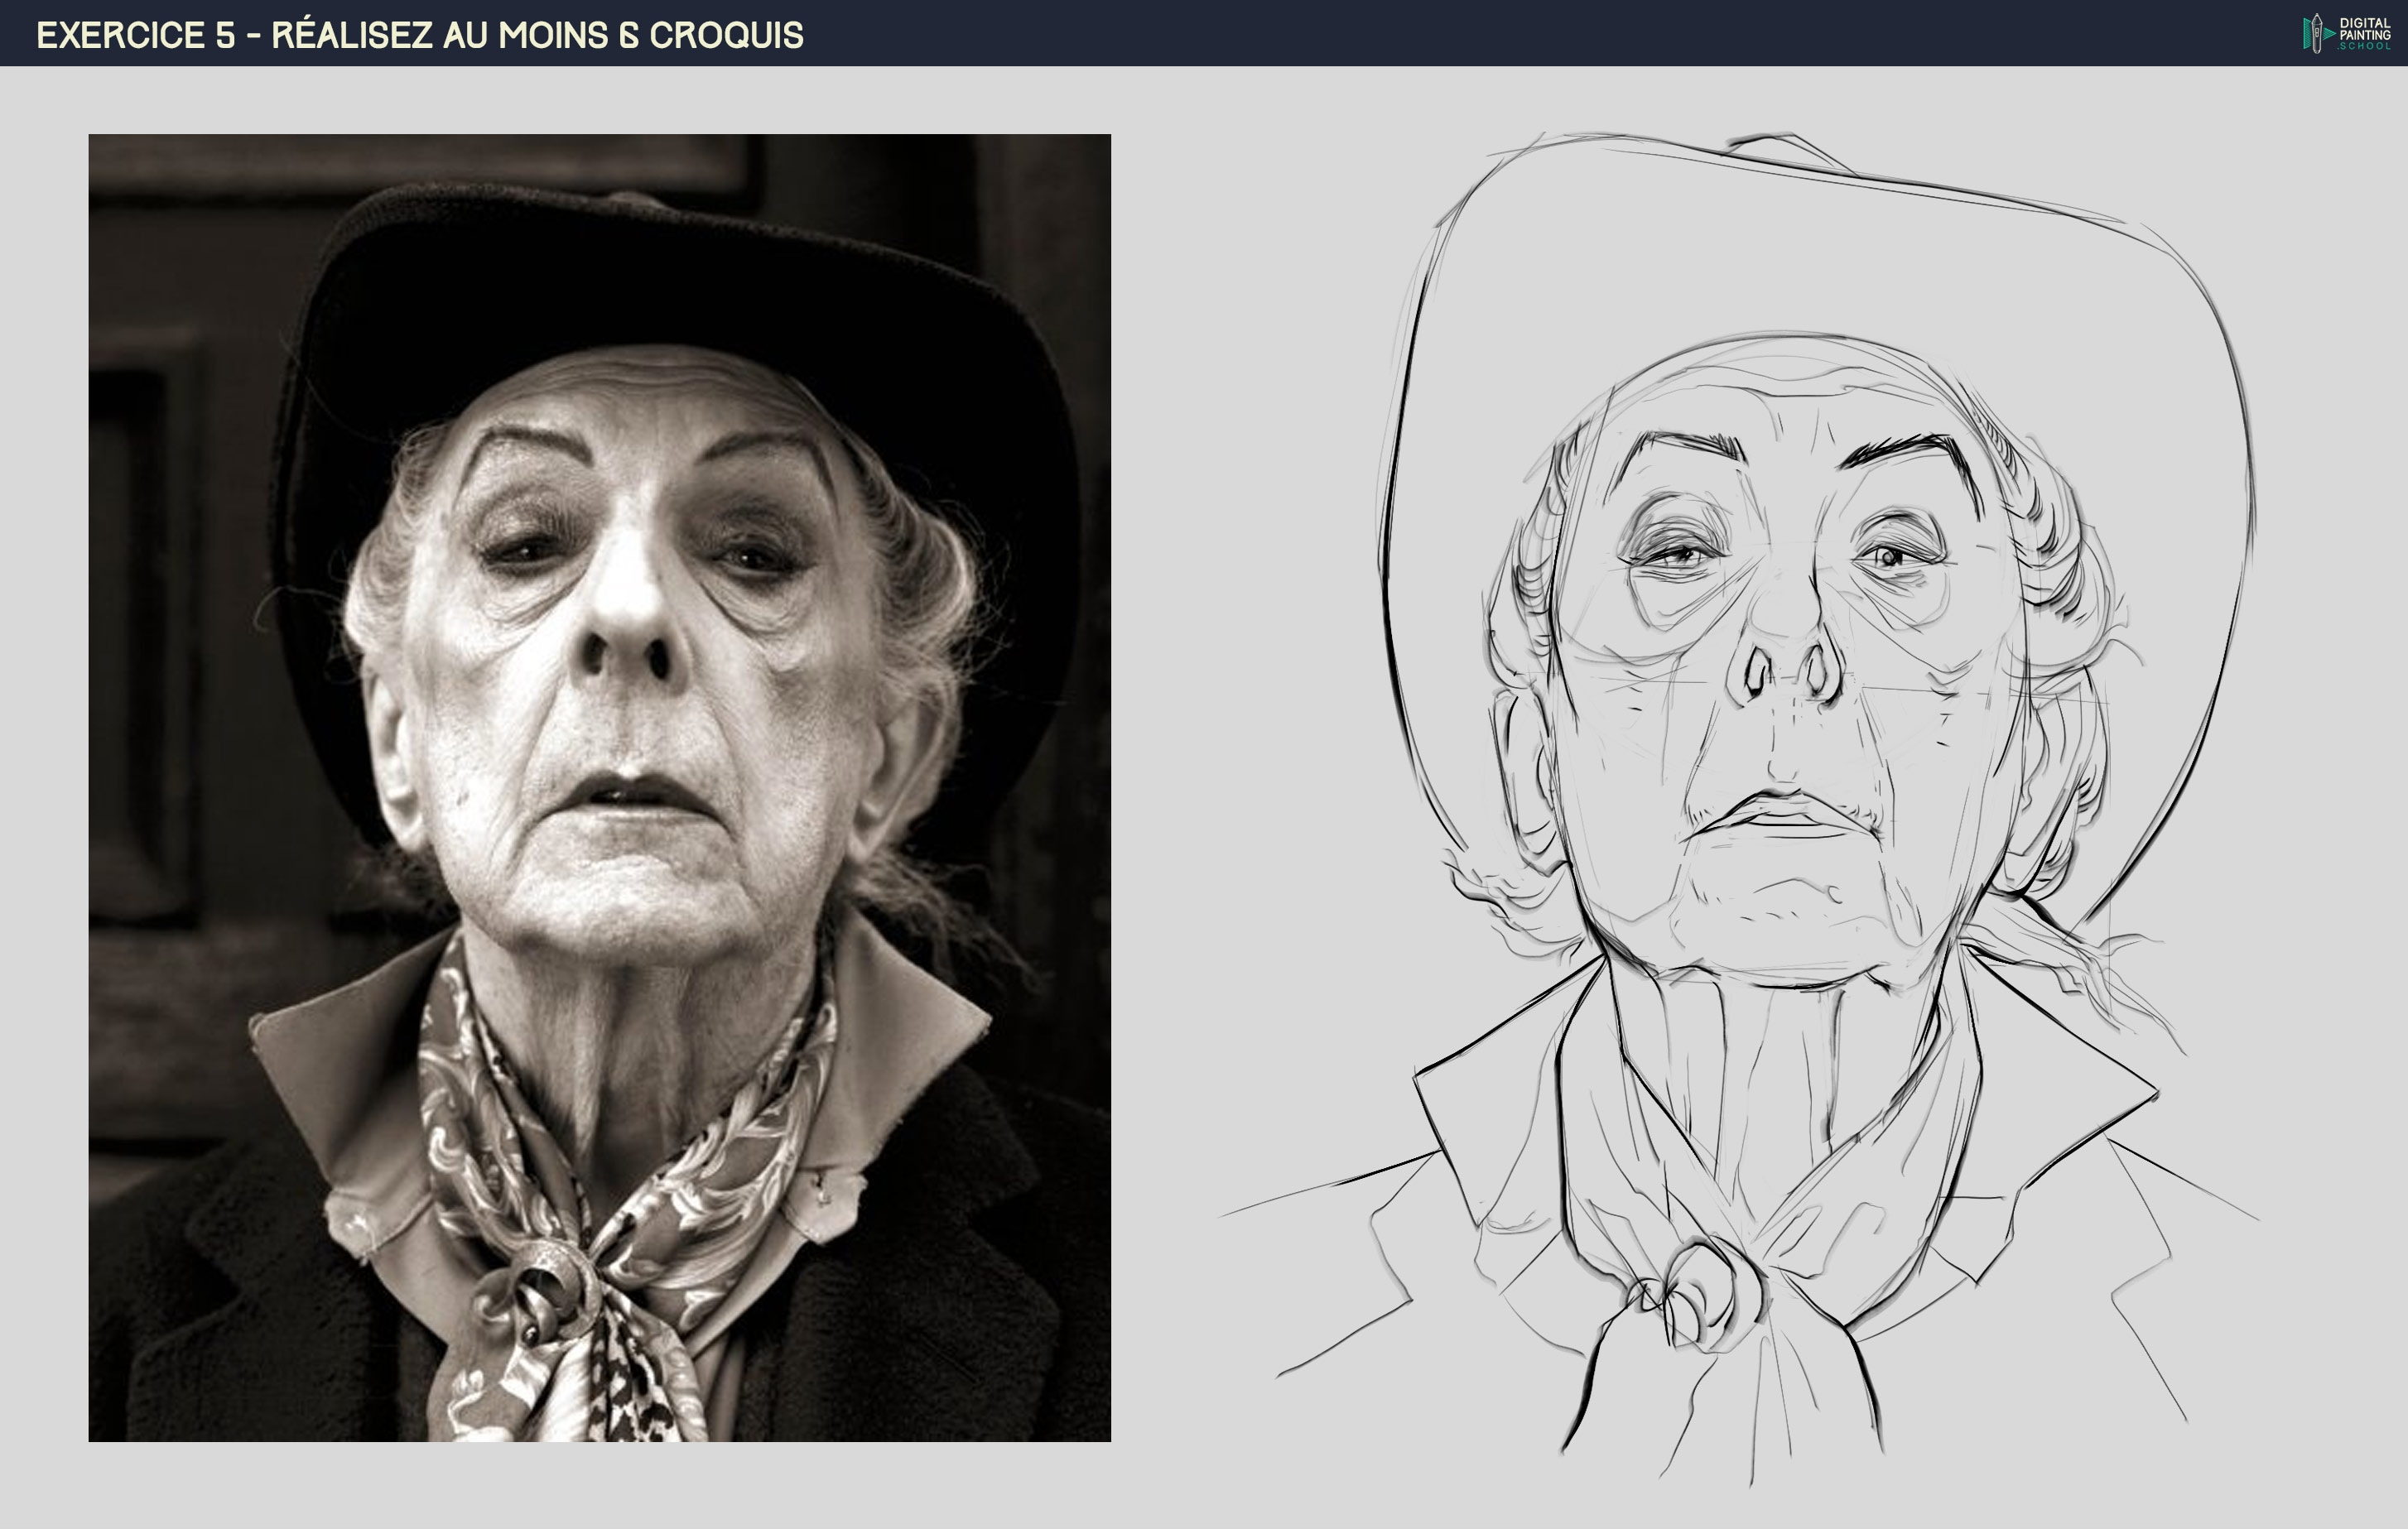Click the DIGITAL PAINTING logo text
Screen dimensions: 2408x1529
point(2366,28)
